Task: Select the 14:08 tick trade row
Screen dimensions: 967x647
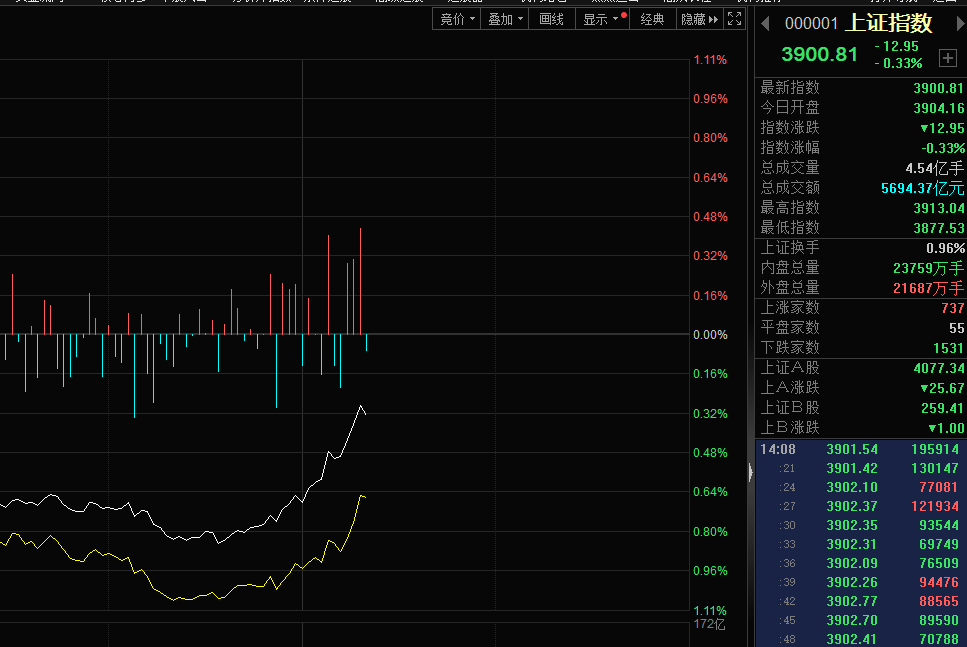Action: click(x=860, y=450)
